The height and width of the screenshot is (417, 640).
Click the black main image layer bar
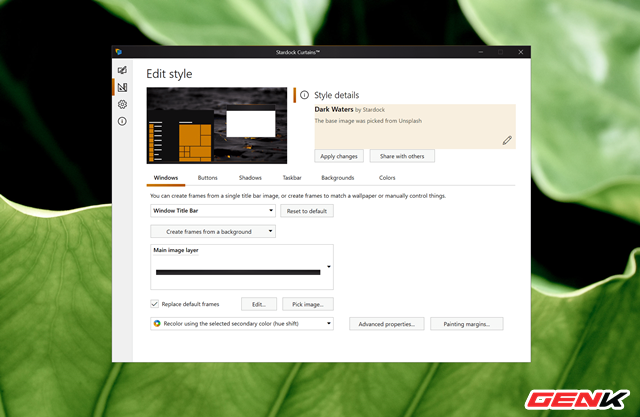tap(238, 272)
